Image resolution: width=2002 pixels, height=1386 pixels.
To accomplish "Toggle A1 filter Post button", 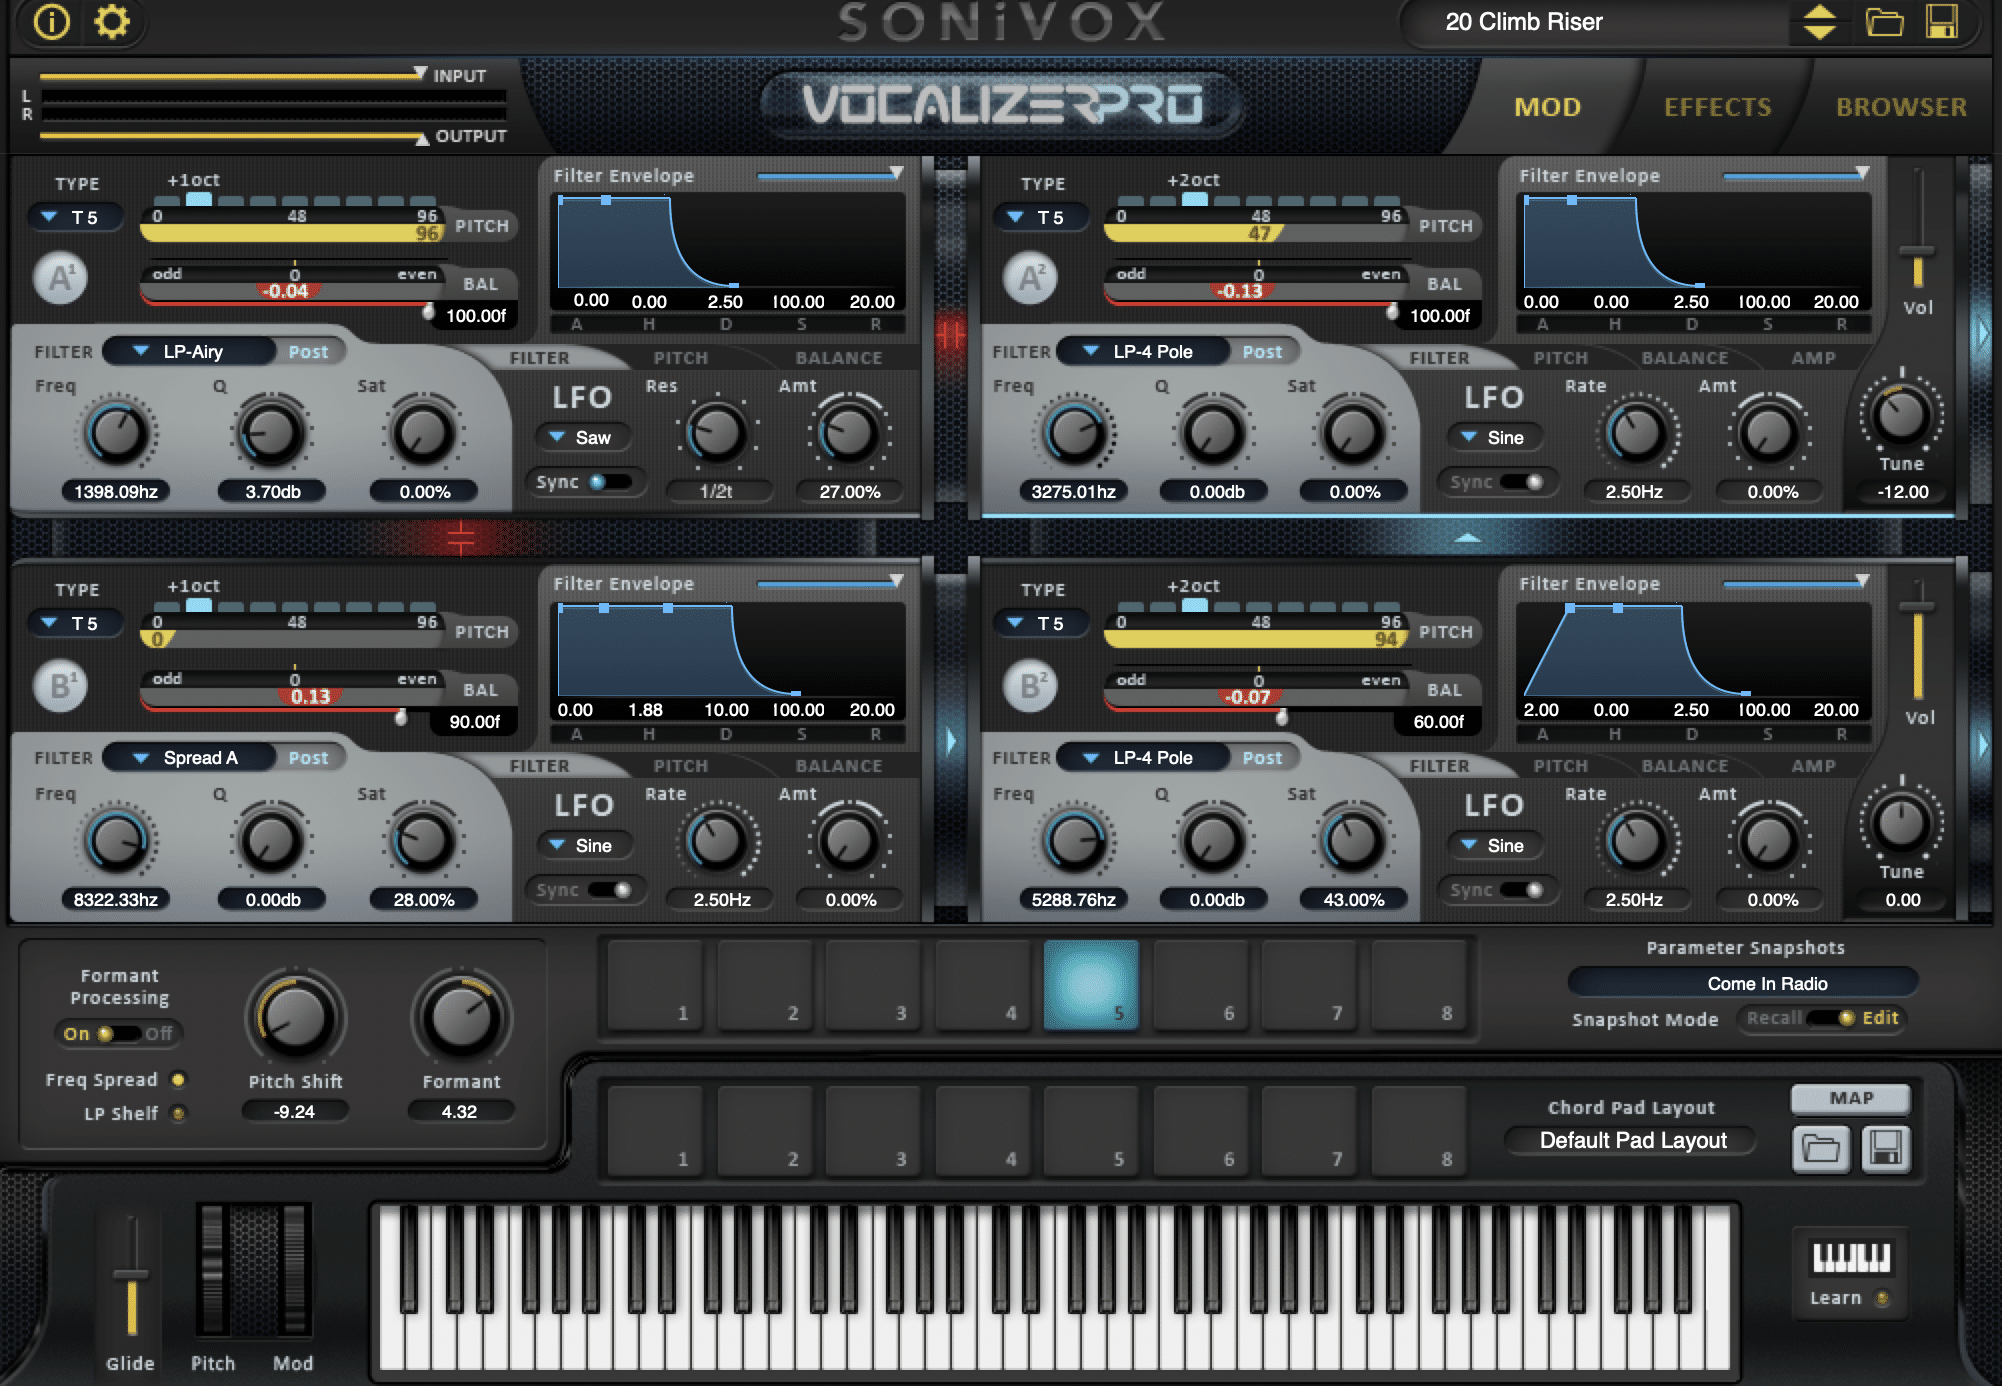I will [308, 352].
